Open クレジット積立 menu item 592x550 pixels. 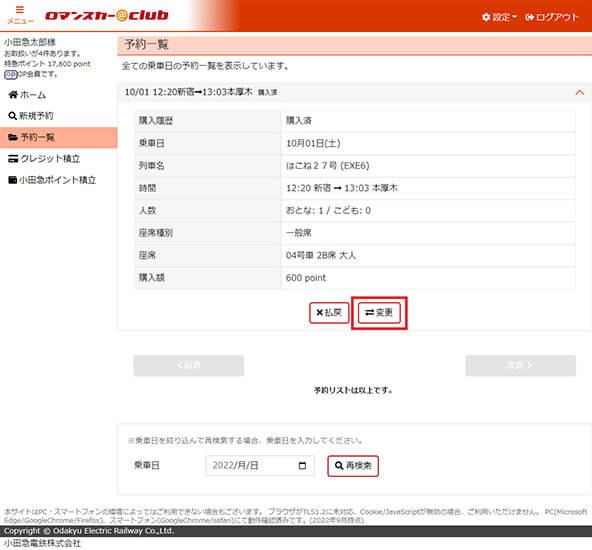[44, 159]
